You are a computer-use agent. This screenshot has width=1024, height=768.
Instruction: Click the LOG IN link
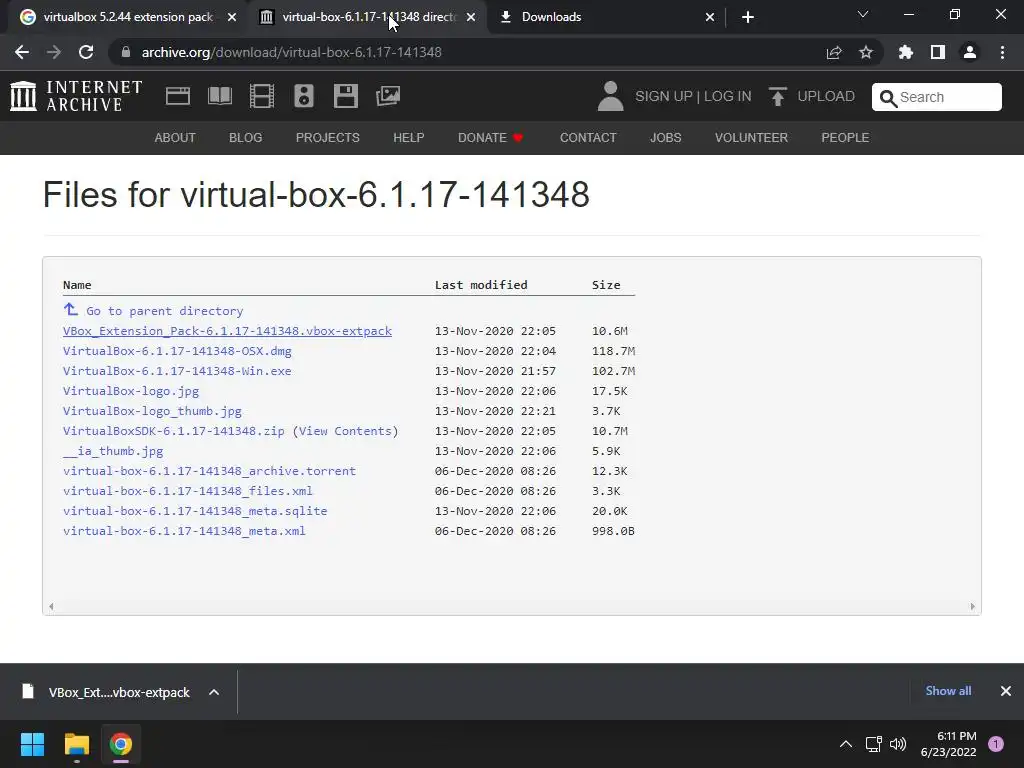(x=728, y=96)
